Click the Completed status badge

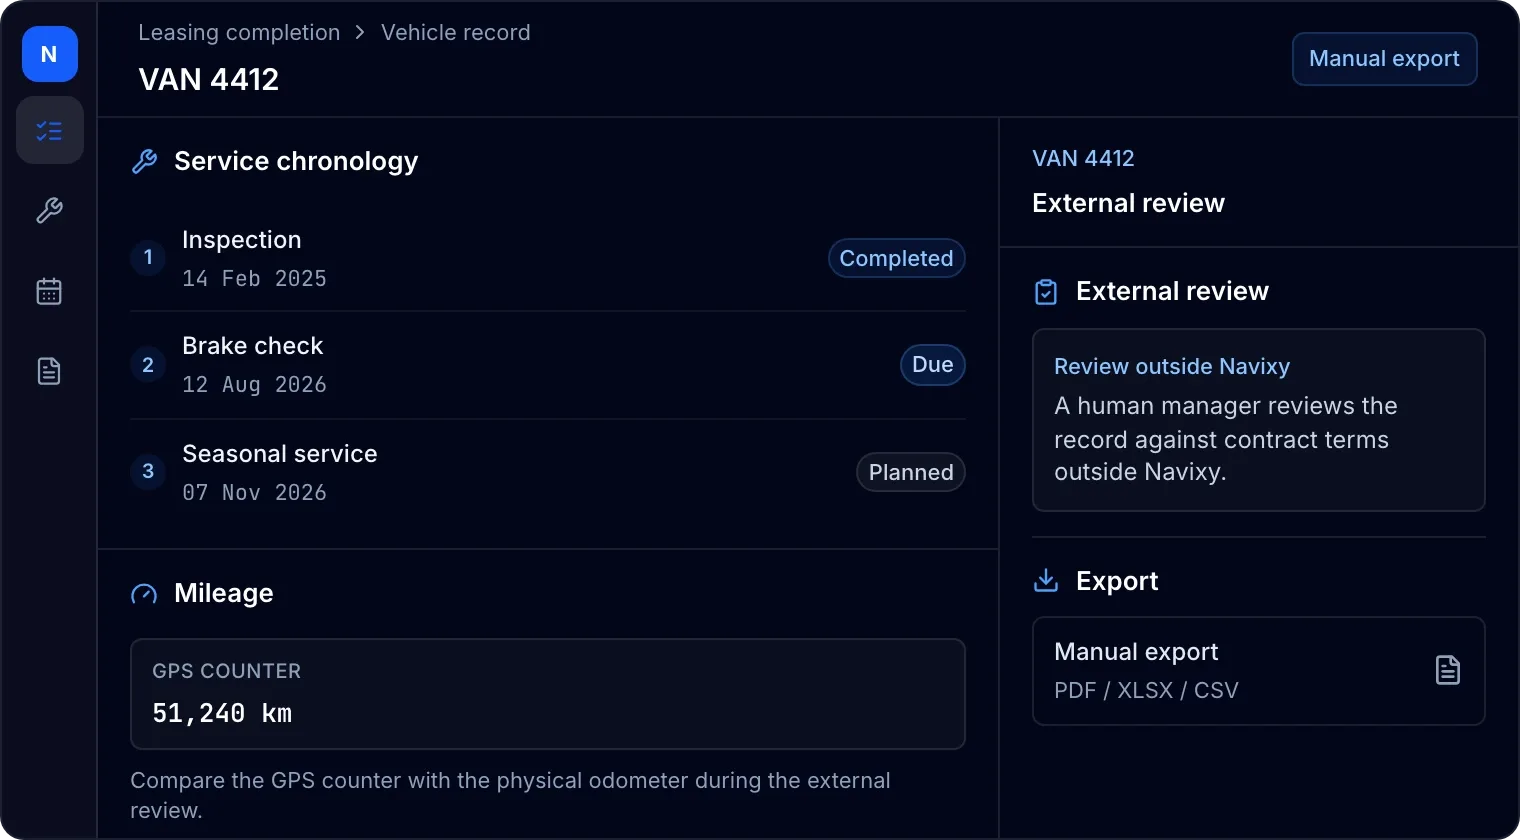click(x=896, y=258)
